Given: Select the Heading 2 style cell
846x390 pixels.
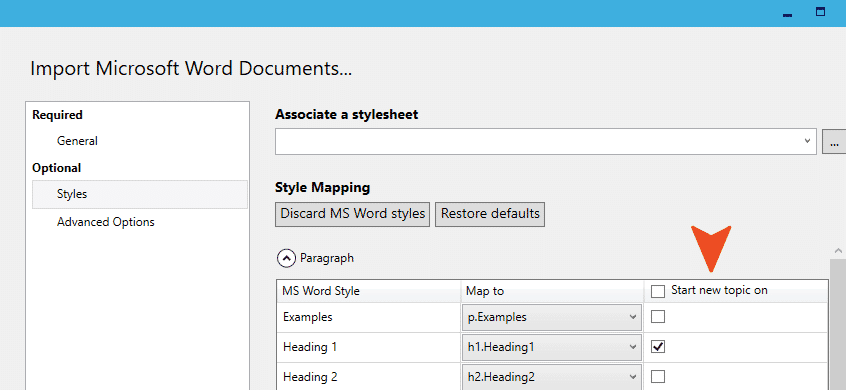Looking at the screenshot, I should pyautogui.click(x=369, y=377).
